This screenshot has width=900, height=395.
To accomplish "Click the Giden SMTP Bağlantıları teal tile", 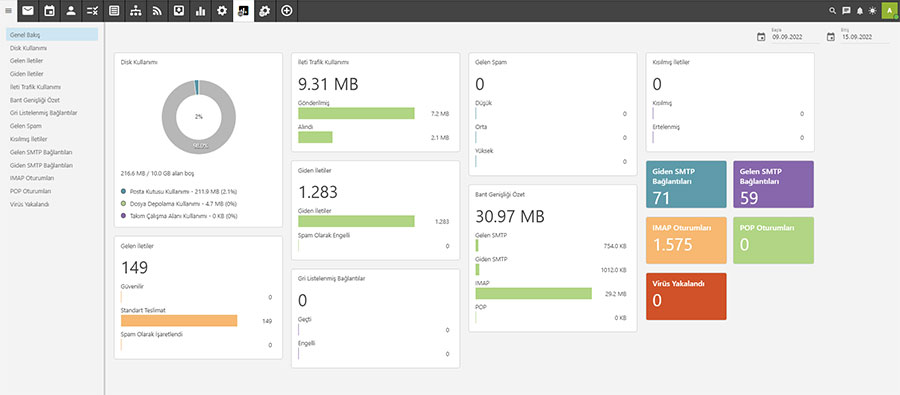I will [x=686, y=184].
